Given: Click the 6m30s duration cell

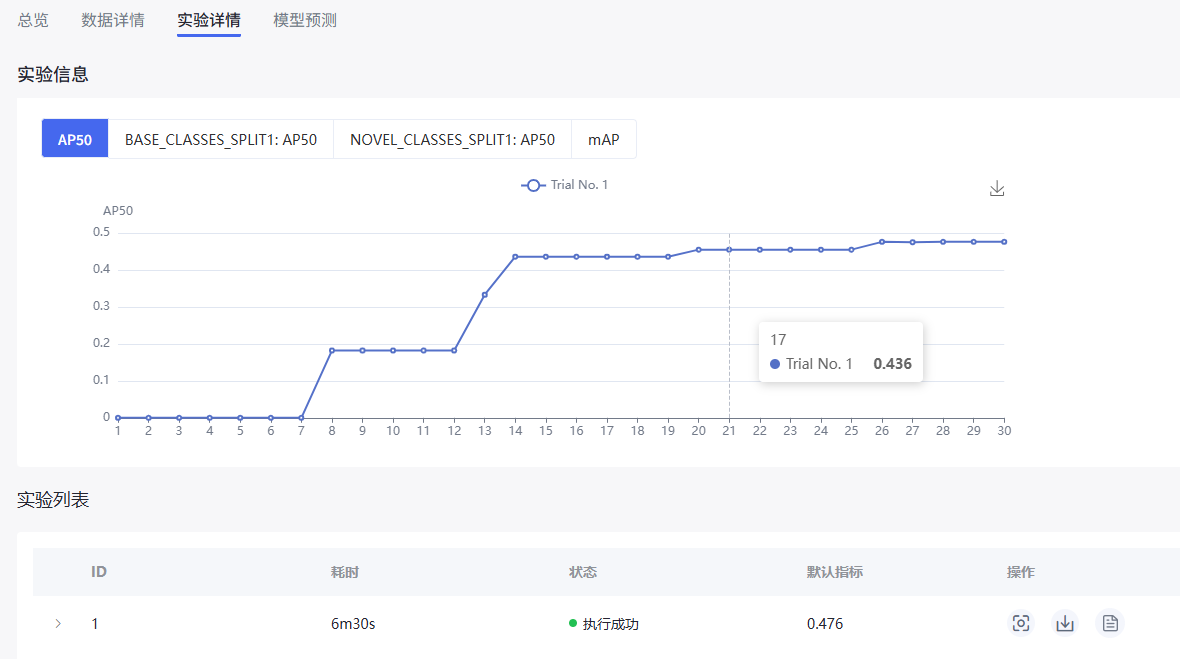Looking at the screenshot, I should 353,624.
